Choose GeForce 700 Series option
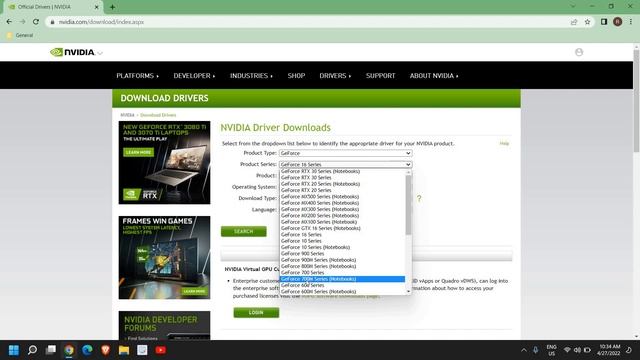640x360 pixels. click(342, 273)
